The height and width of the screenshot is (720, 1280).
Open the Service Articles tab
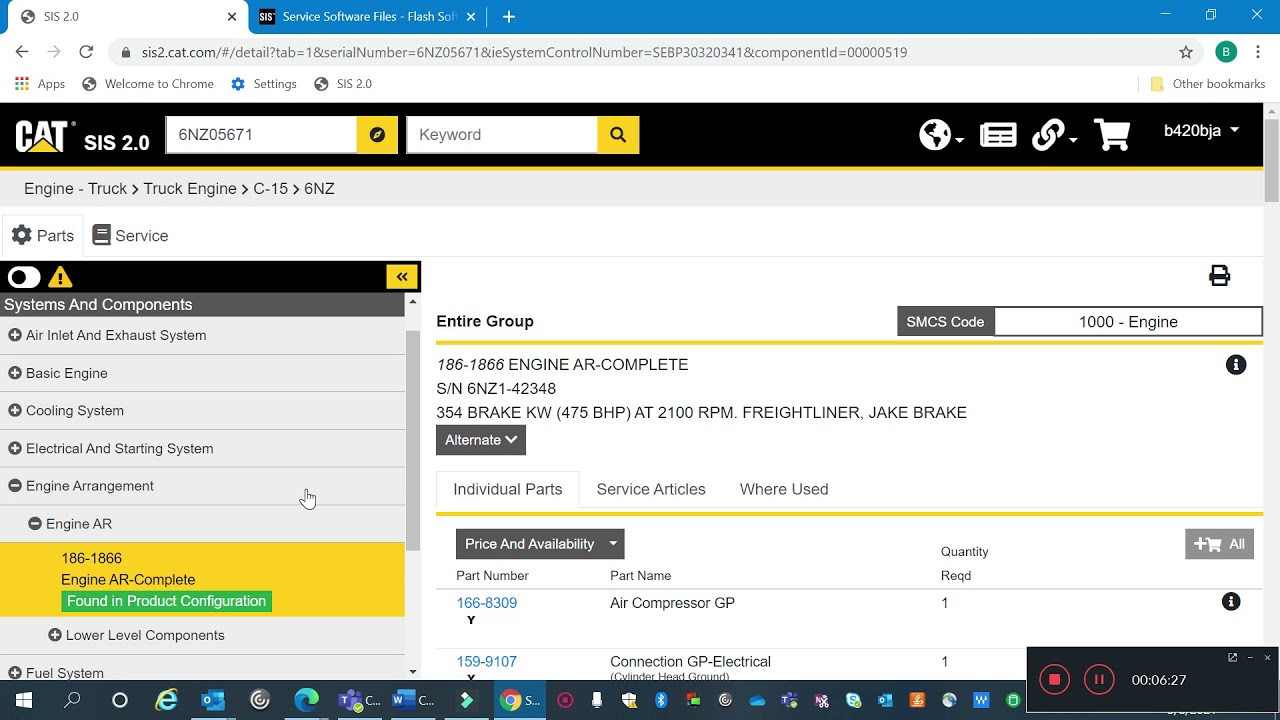[x=651, y=489]
